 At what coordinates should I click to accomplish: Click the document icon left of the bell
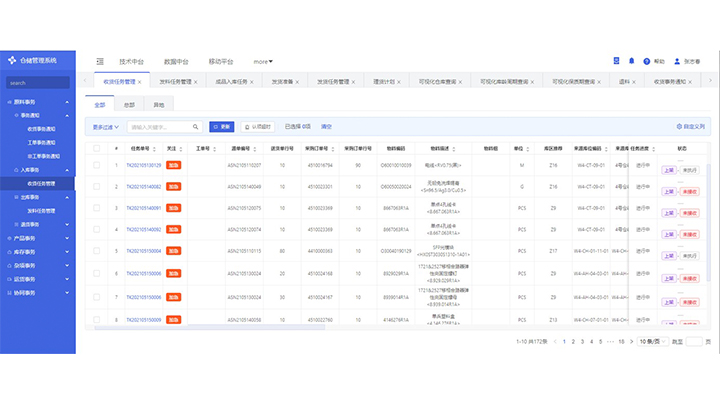tap(616, 61)
